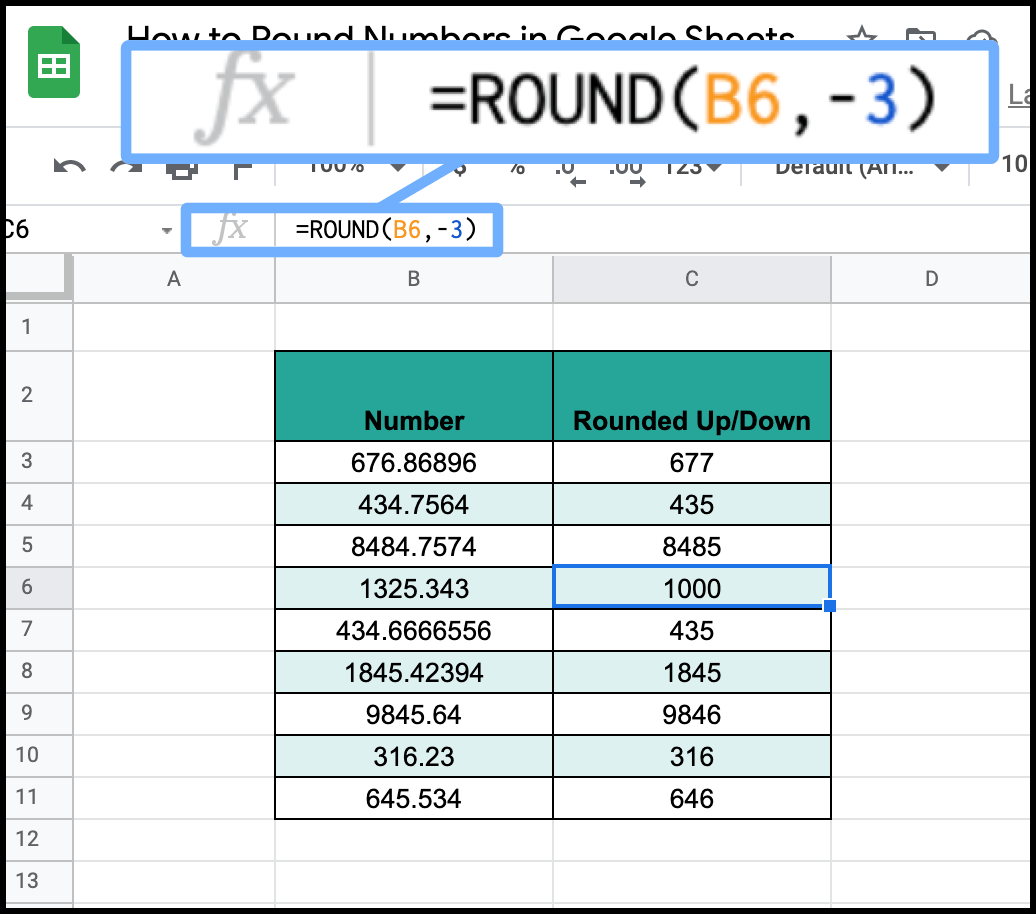Image resolution: width=1036 pixels, height=914 pixels.
Task: Click cell containing 645.534
Action: (414, 798)
